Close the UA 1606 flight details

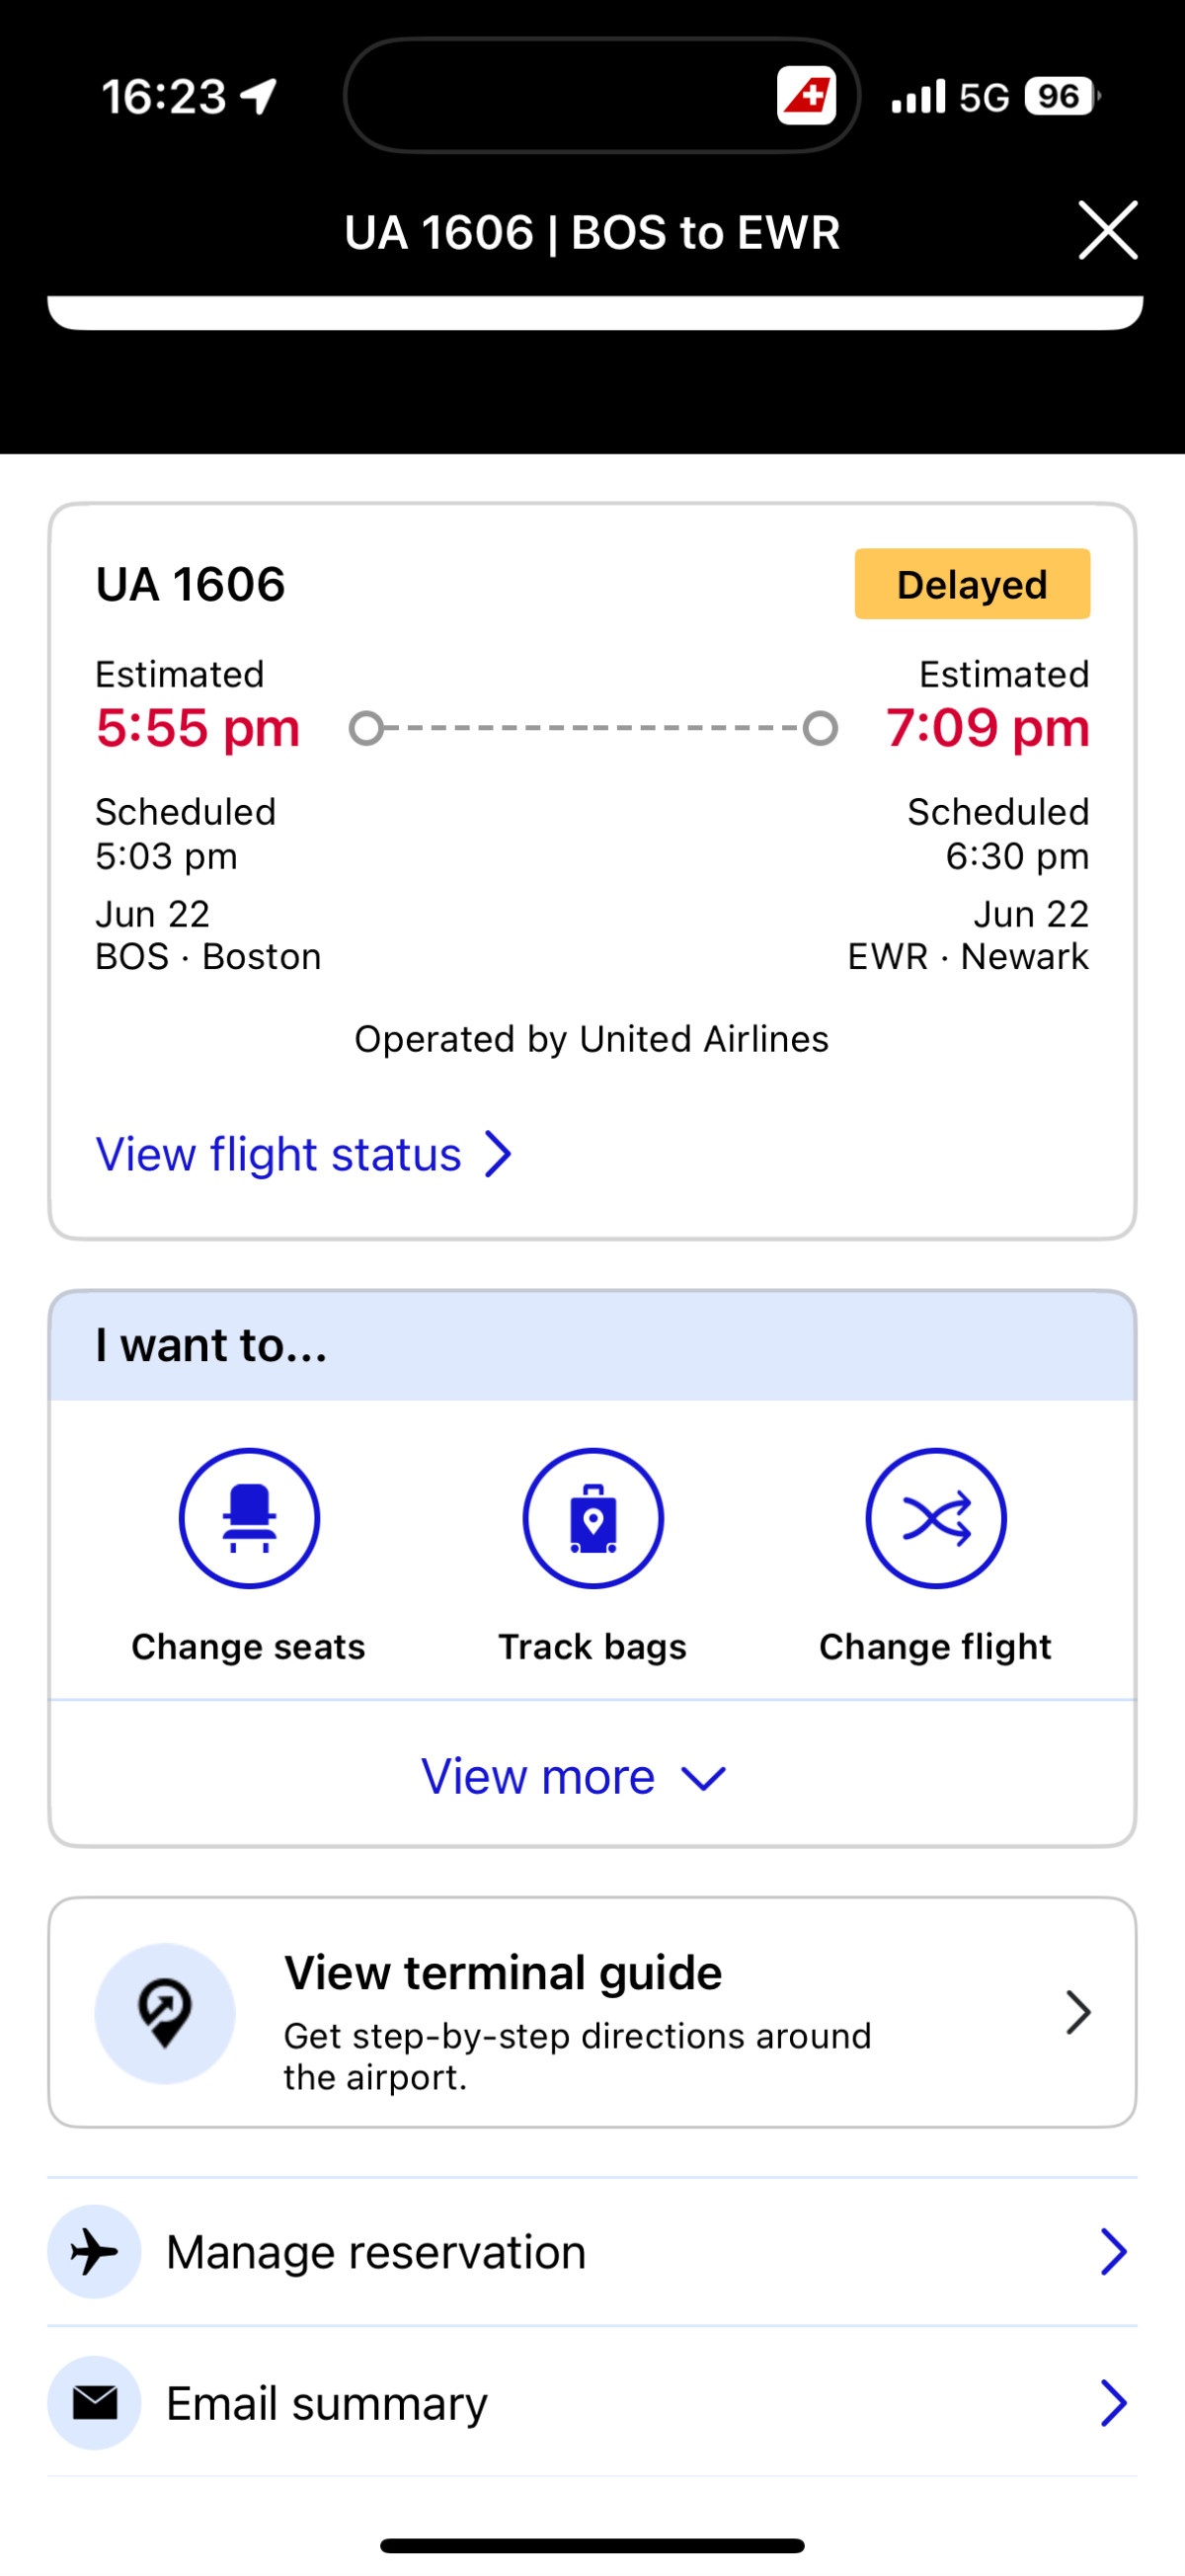pos(1108,230)
